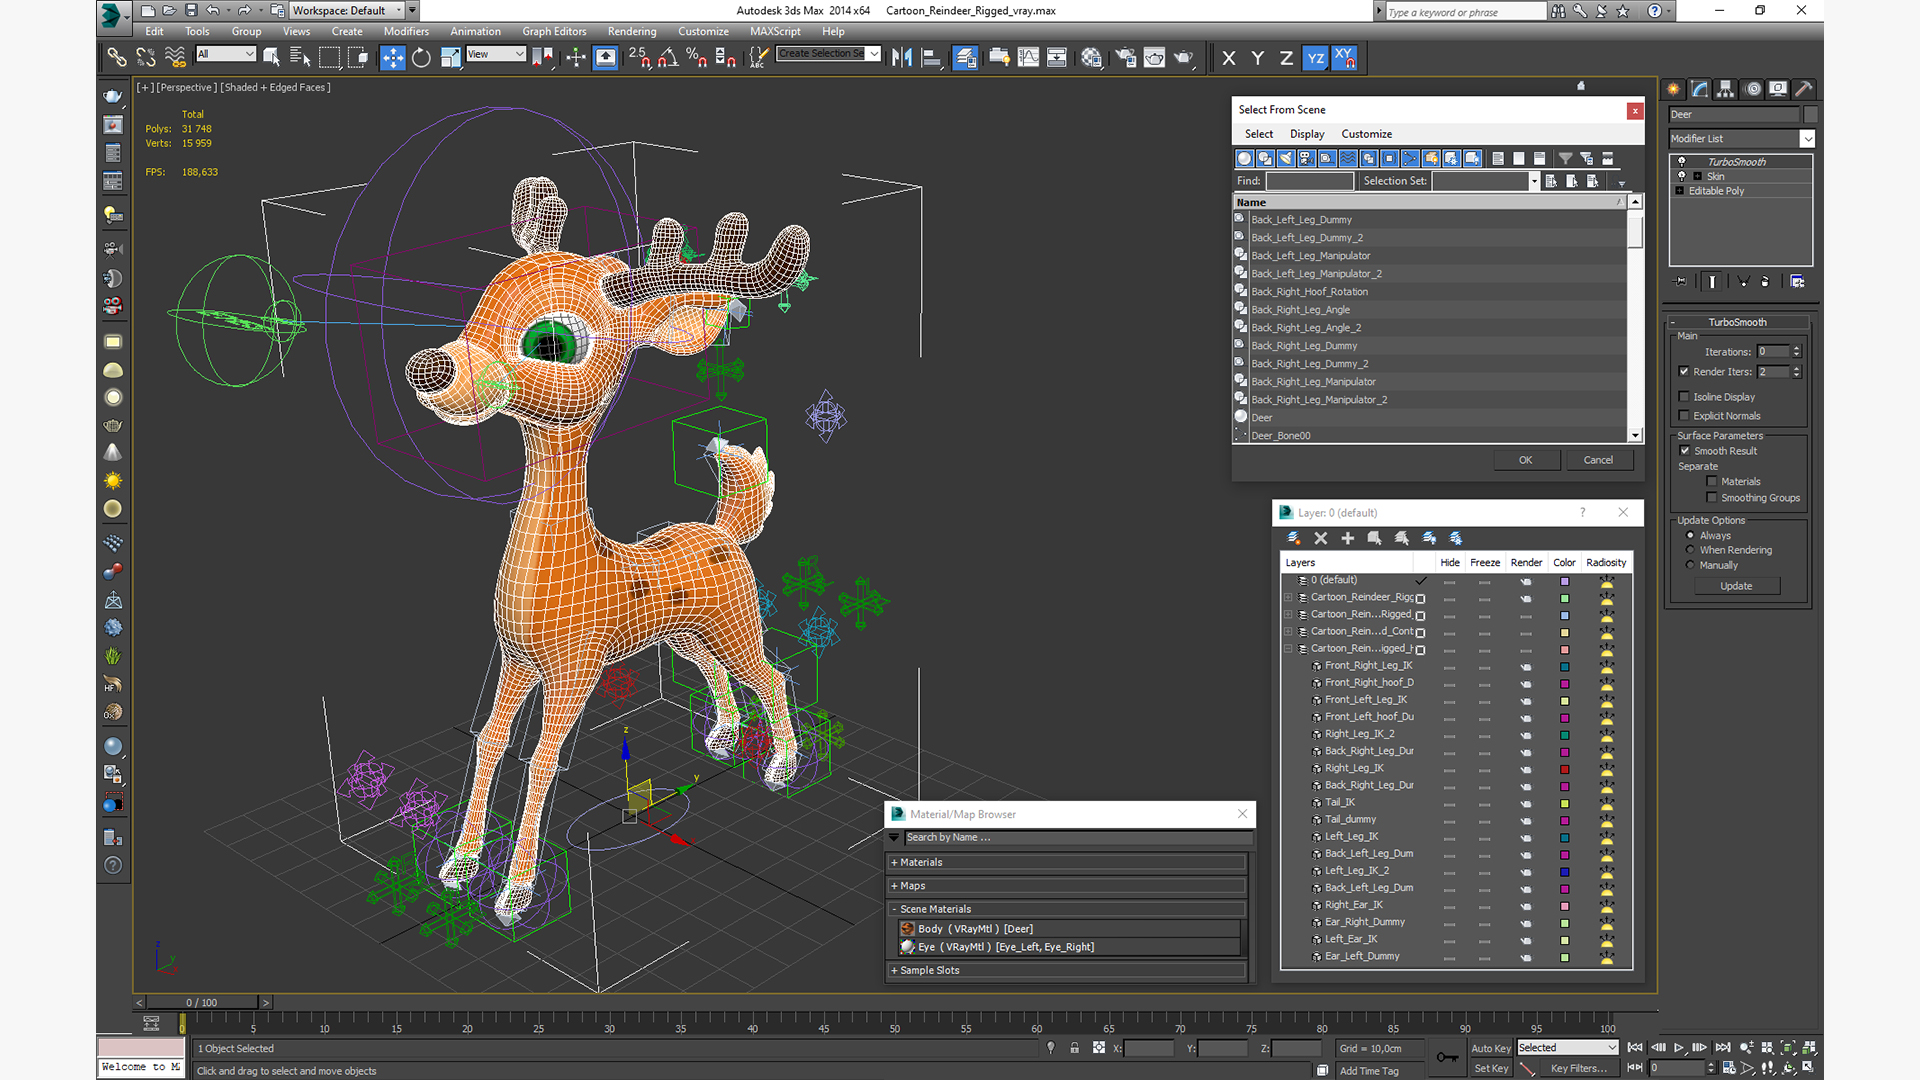Open the Utilities hammer panel icon
This screenshot has width=1920, height=1080.
(x=1803, y=89)
